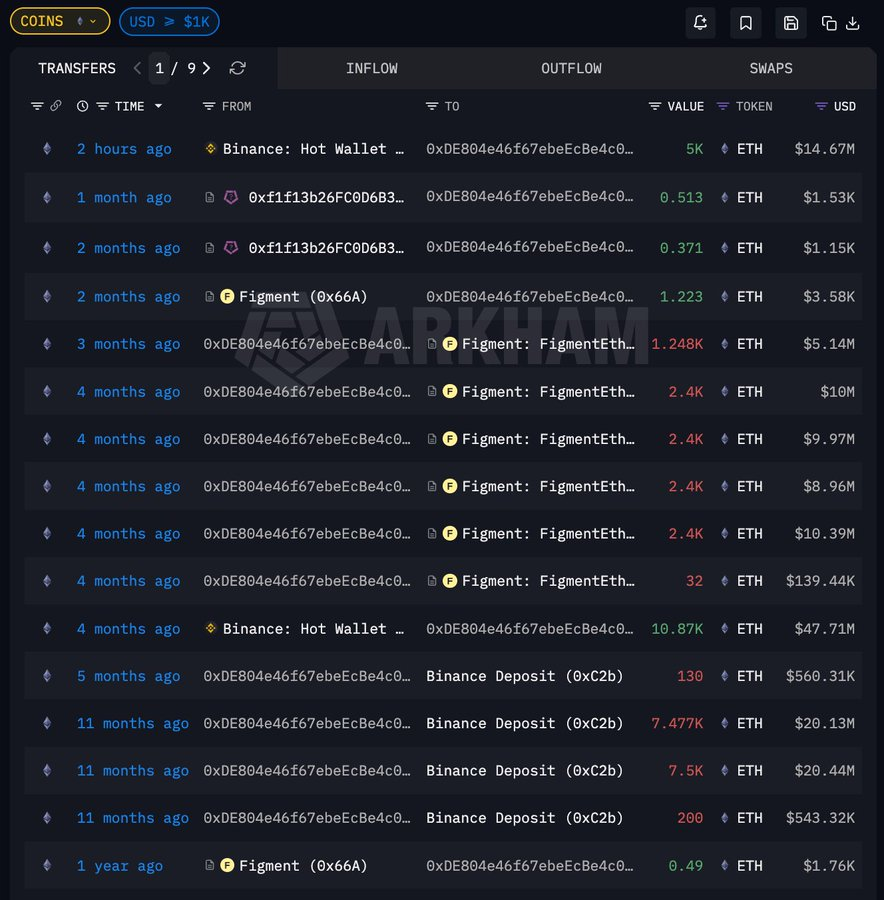884x900 pixels.
Task: Open the FROM address in the $9.97M row
Action: point(307,439)
